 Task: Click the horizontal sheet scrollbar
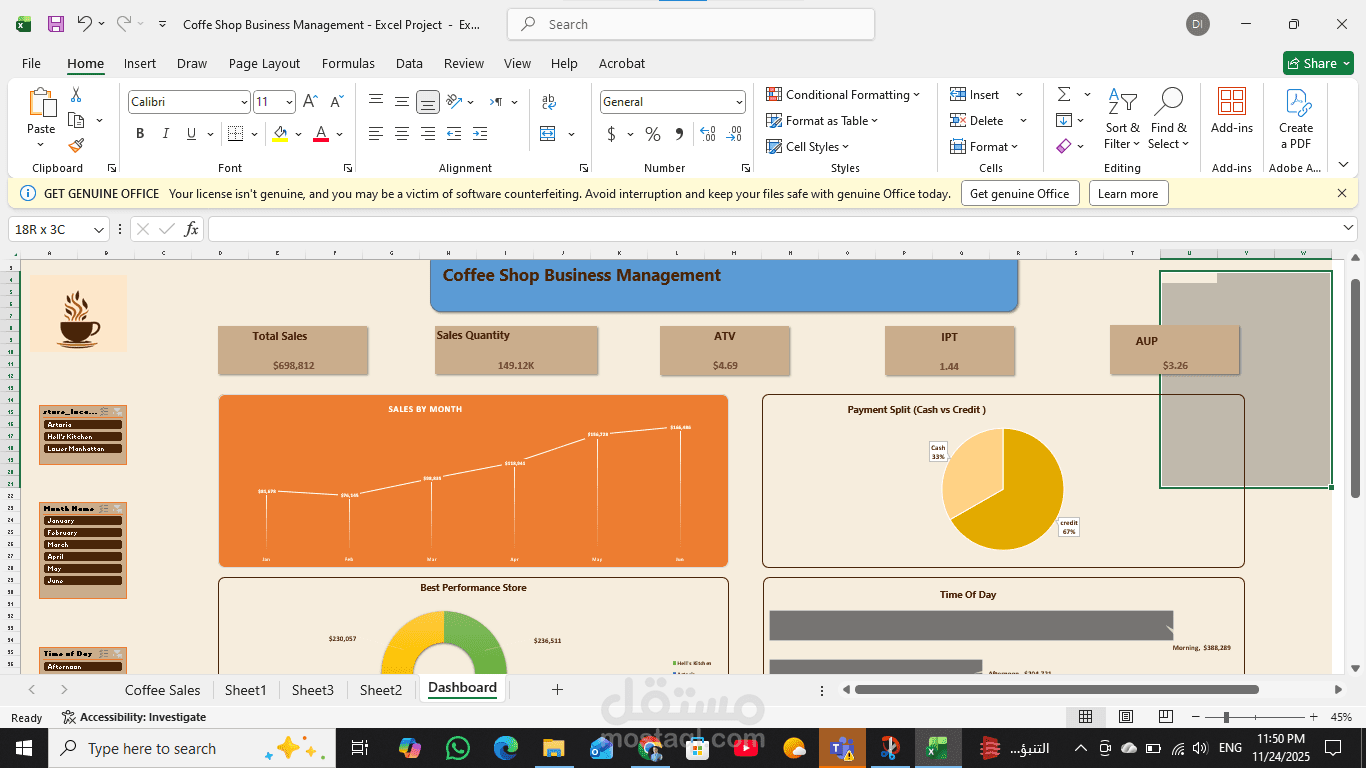(1056, 689)
